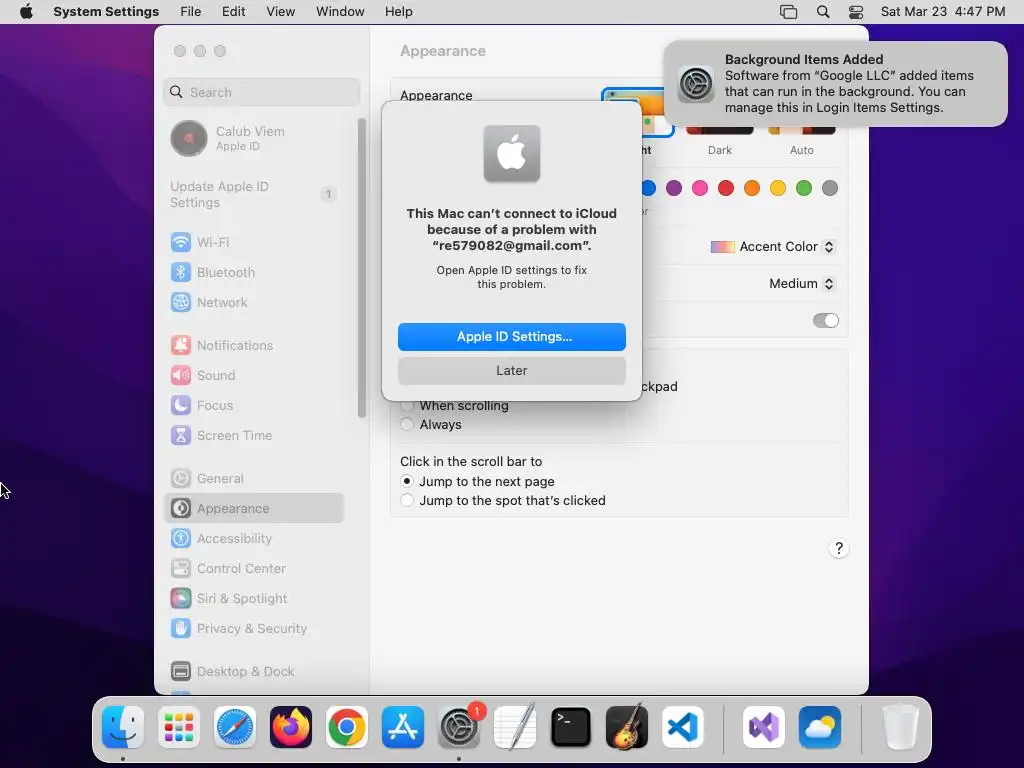Open TextEdit from the Dock
Image resolution: width=1024 pixels, height=768 pixels.
tap(515, 727)
